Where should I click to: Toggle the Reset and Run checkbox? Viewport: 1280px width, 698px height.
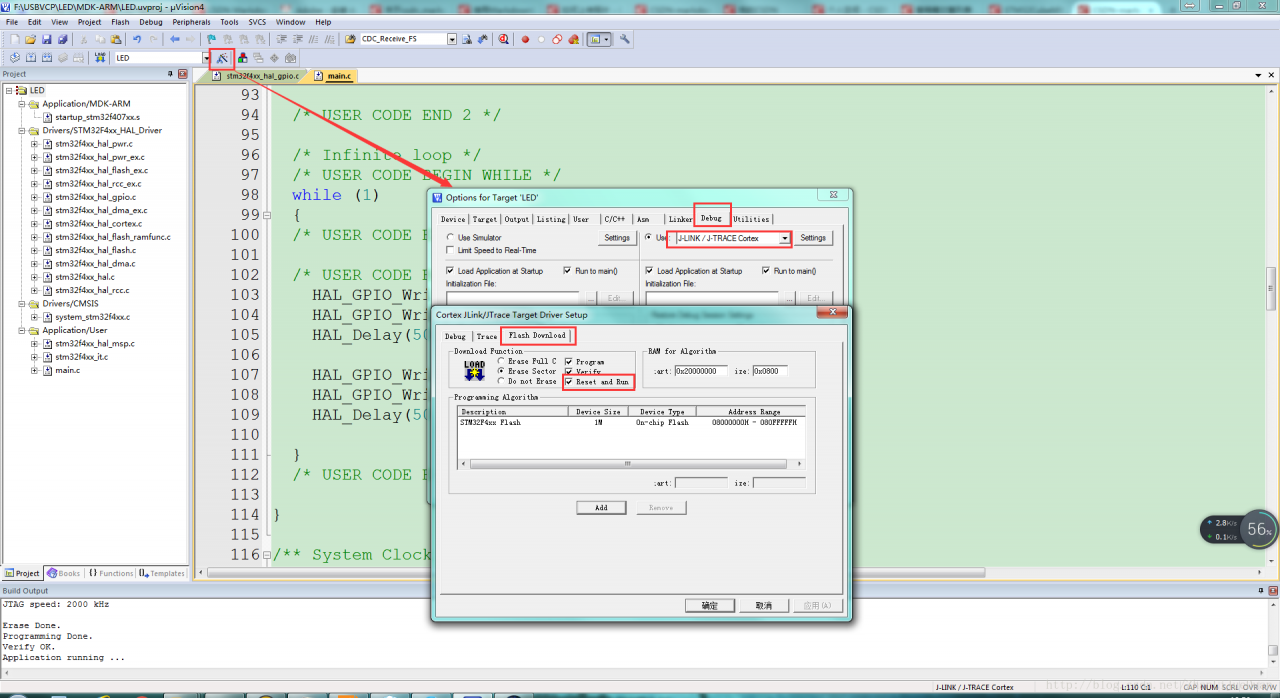(569, 382)
